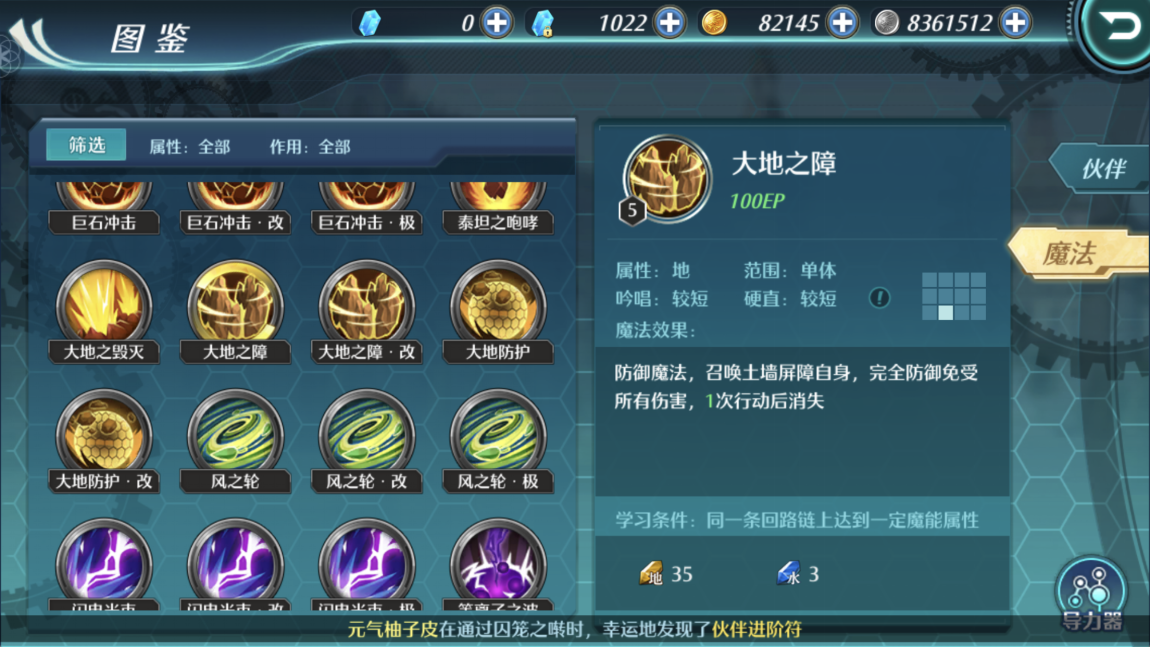Select the 大地防护·改 magic thumbnail
The height and width of the screenshot is (647, 1150).
tap(103, 440)
